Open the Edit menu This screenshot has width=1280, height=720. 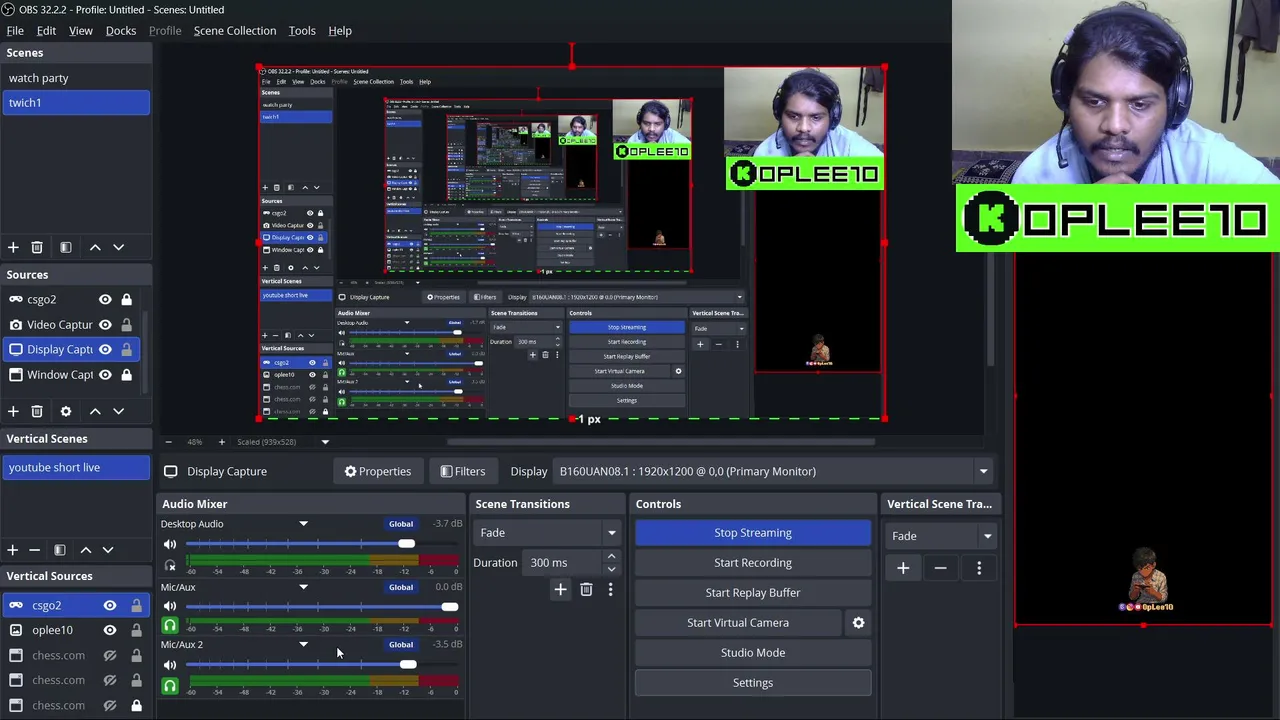[x=46, y=30]
